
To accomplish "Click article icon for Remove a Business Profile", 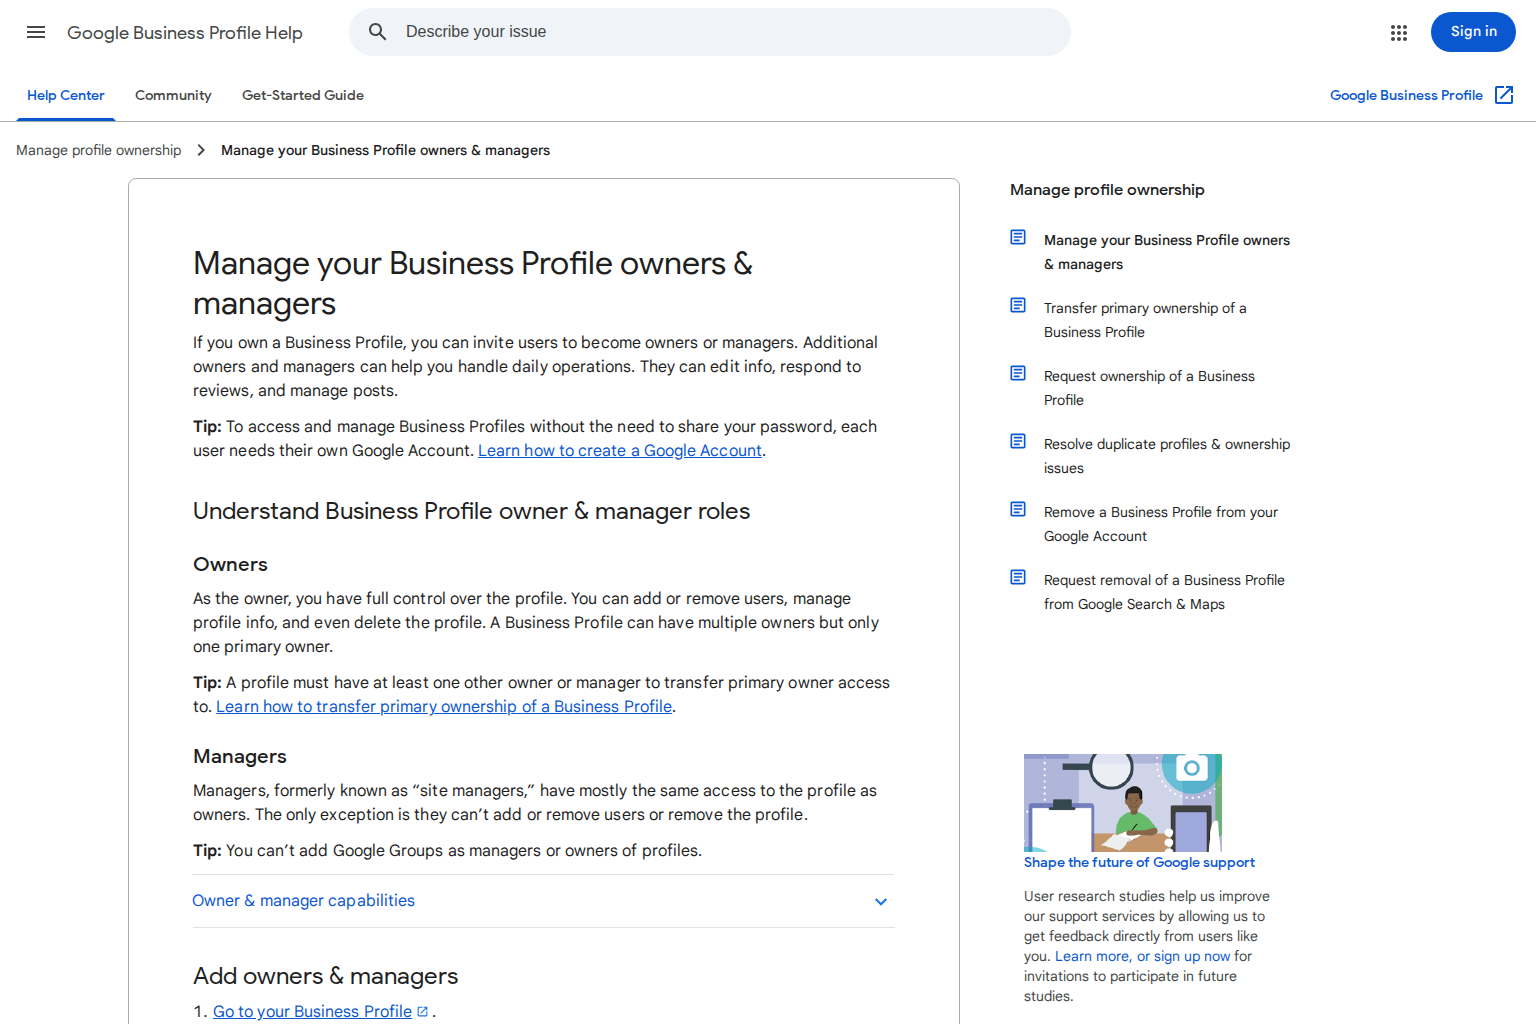I will [x=1018, y=509].
